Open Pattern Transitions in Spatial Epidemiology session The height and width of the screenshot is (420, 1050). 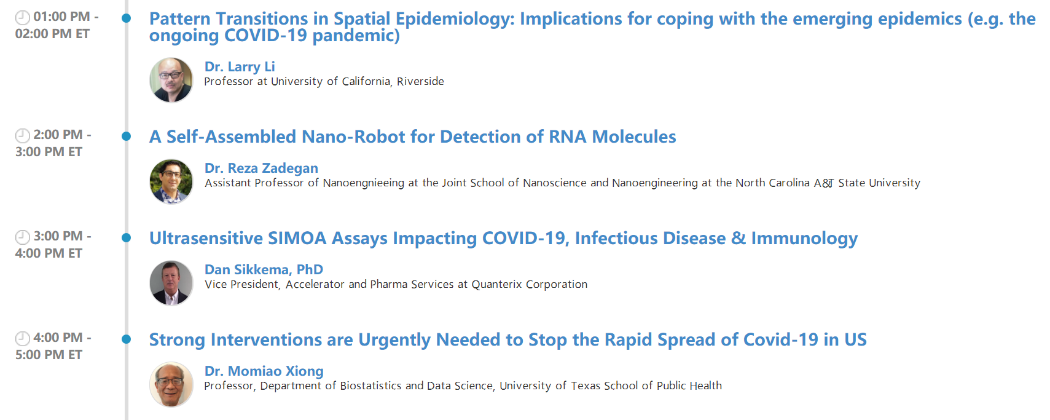tap(592, 27)
